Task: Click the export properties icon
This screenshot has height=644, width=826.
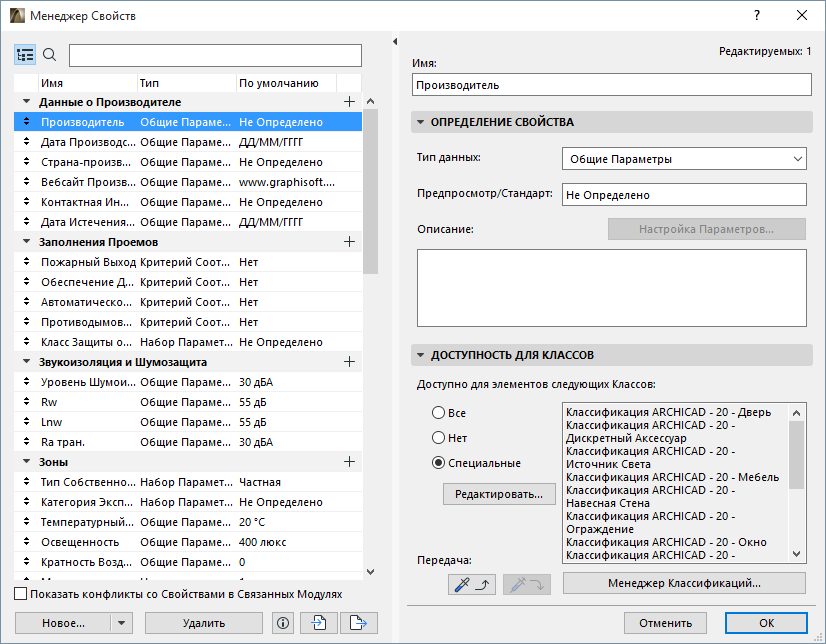Action: 359,623
